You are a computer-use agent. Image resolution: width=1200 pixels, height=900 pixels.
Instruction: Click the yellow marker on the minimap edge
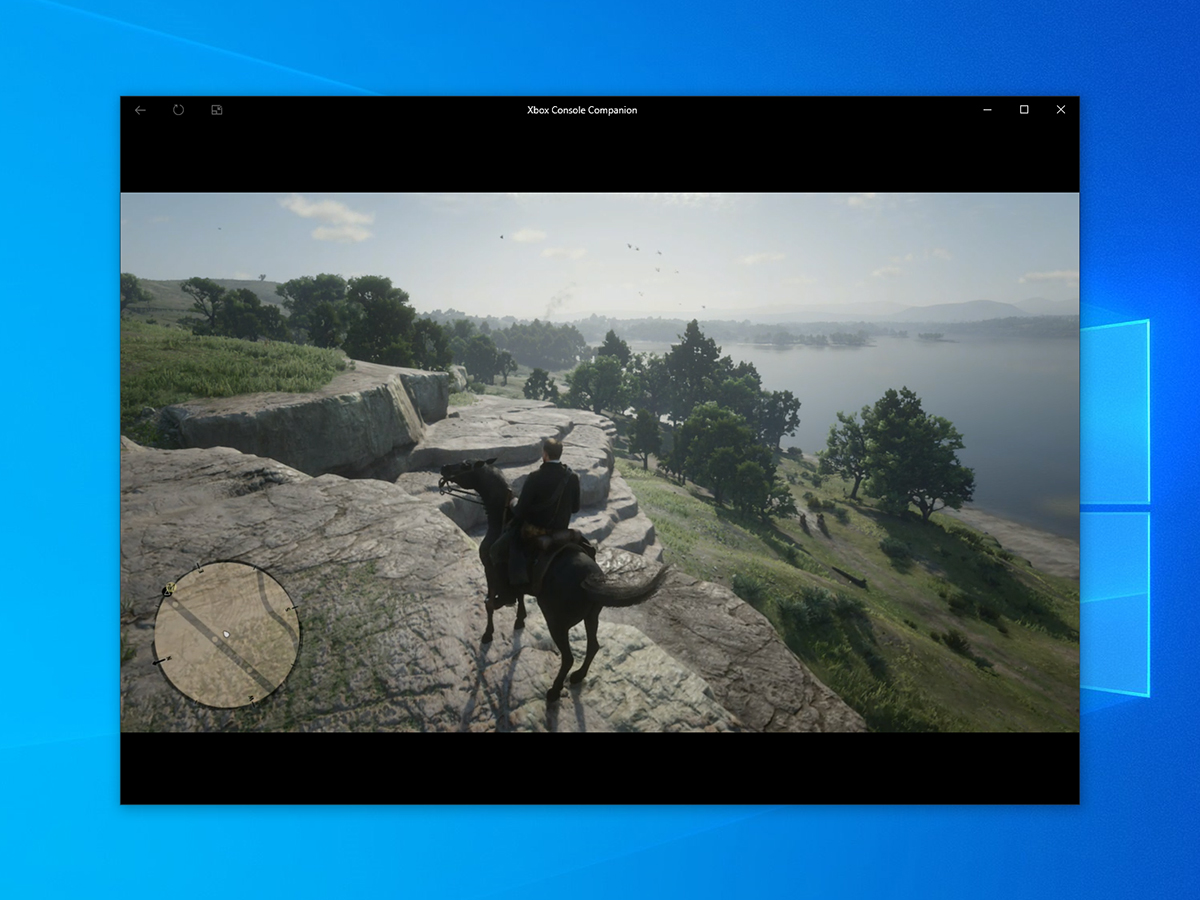point(169,590)
